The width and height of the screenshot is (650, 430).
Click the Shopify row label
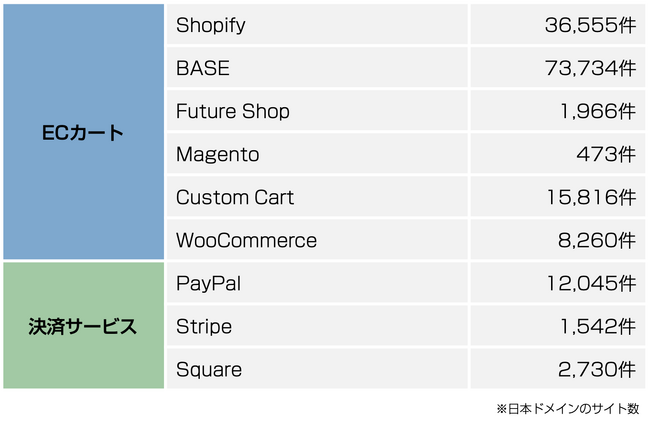[x=211, y=26]
